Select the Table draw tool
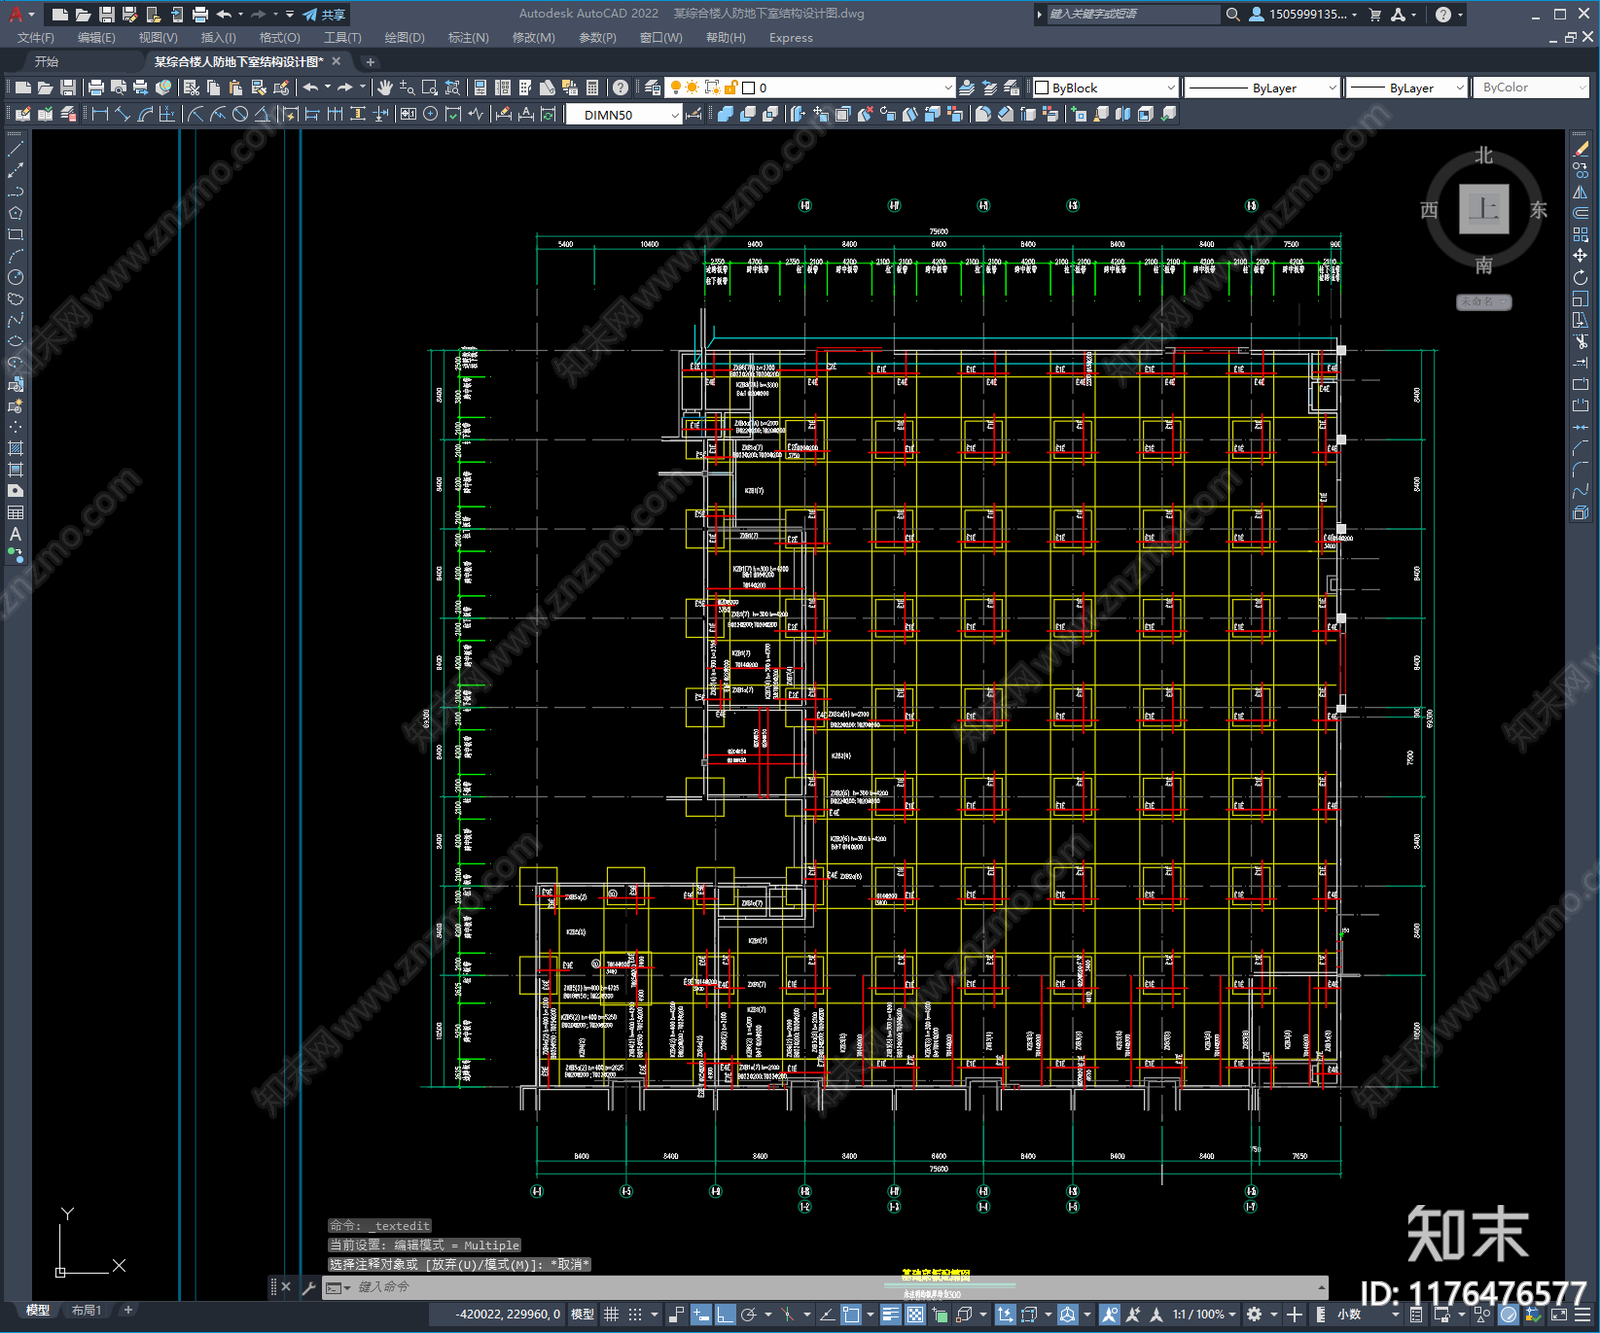Viewport: 1600px width, 1333px height. pos(15,512)
